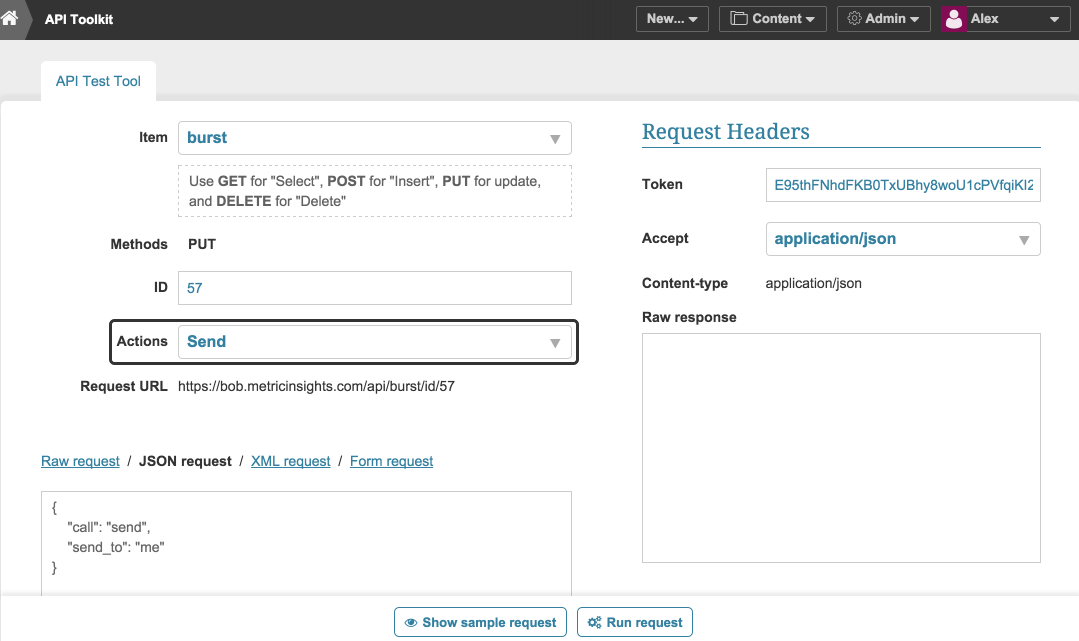Switch to the JSON request tab
The image size is (1079, 641).
pos(185,461)
